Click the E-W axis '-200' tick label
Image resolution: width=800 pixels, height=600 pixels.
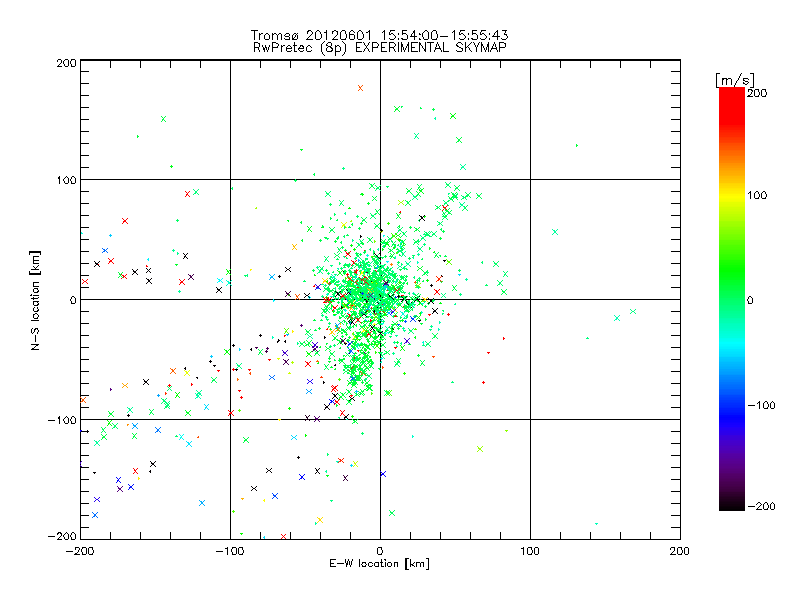(x=80, y=551)
